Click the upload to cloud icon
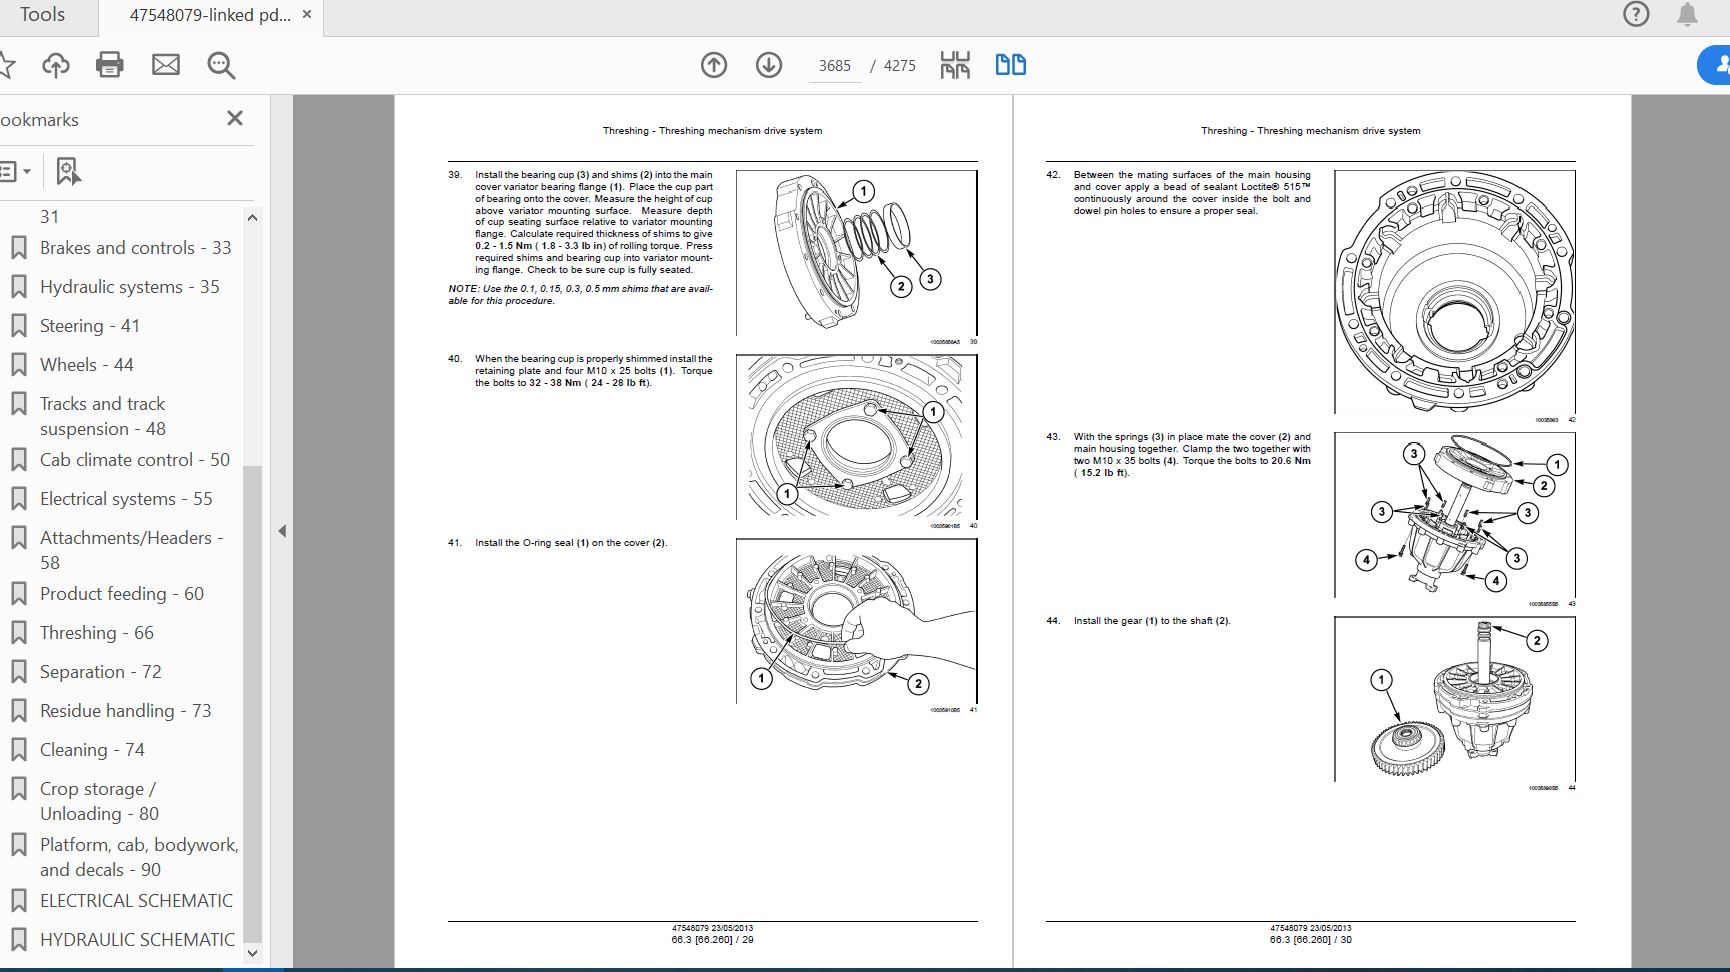 [x=56, y=65]
